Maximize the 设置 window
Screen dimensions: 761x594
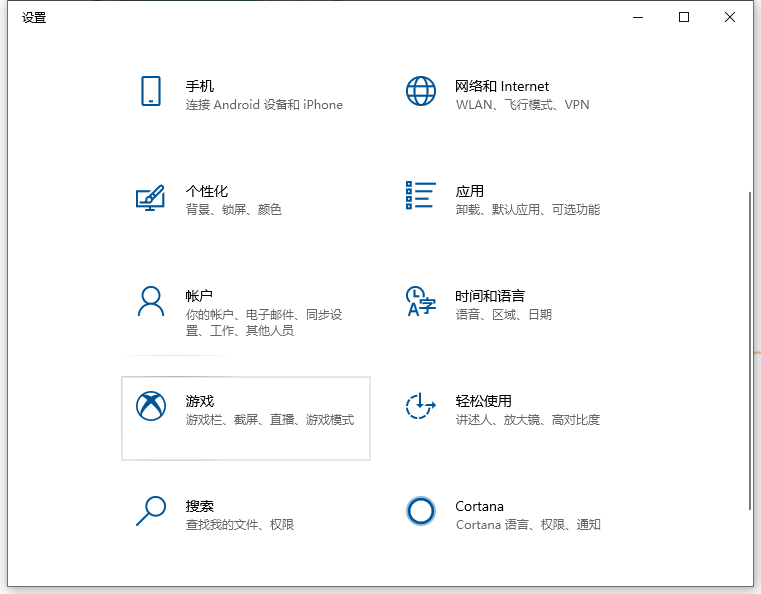tap(684, 17)
